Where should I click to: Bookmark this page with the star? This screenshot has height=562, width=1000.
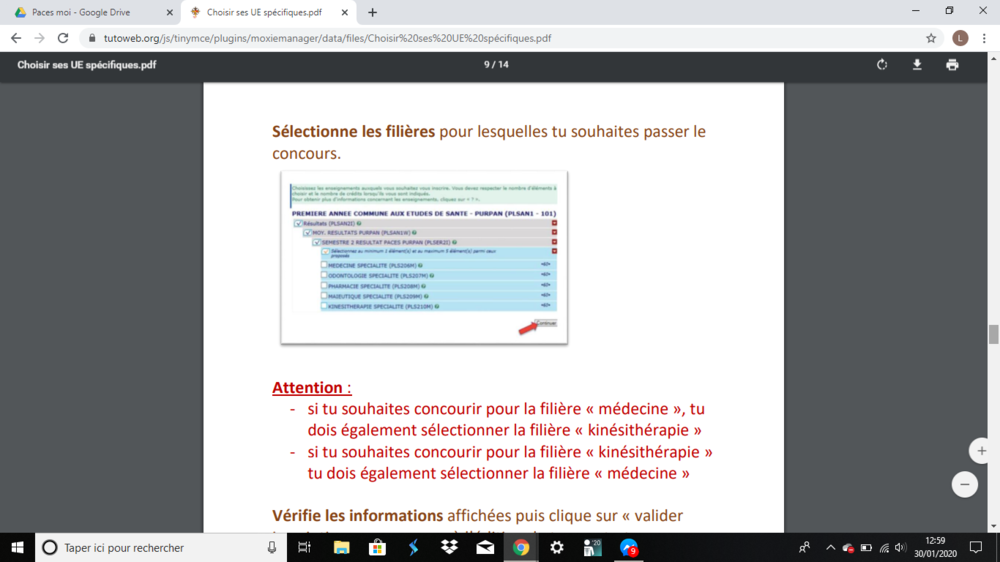pos(931,38)
